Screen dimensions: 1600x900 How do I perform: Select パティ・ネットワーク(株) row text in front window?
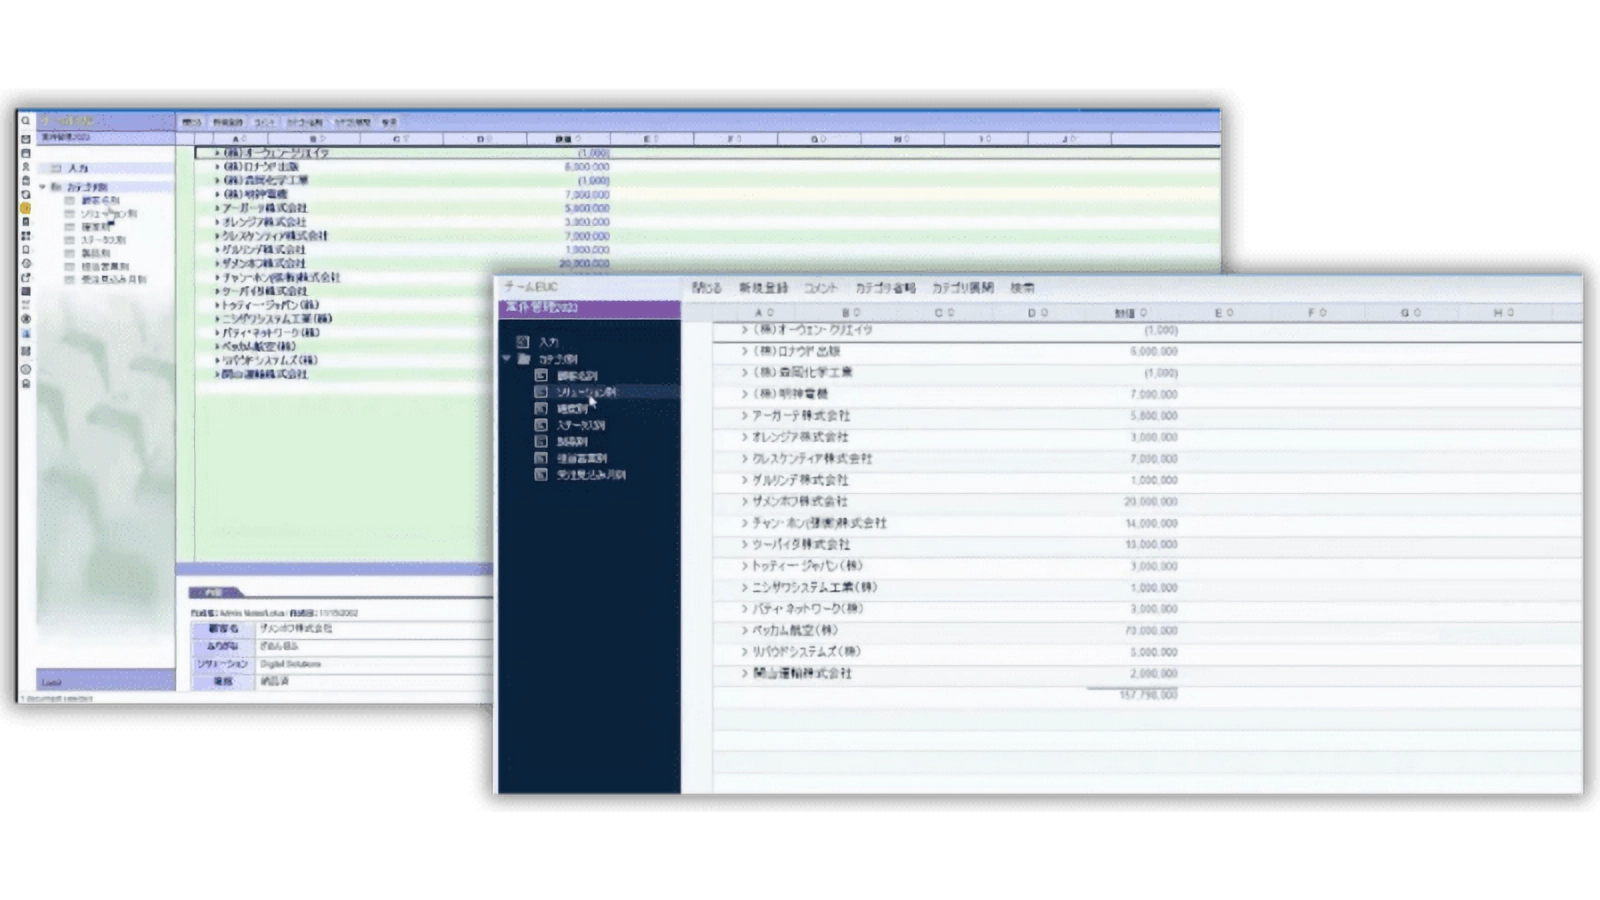coord(808,609)
